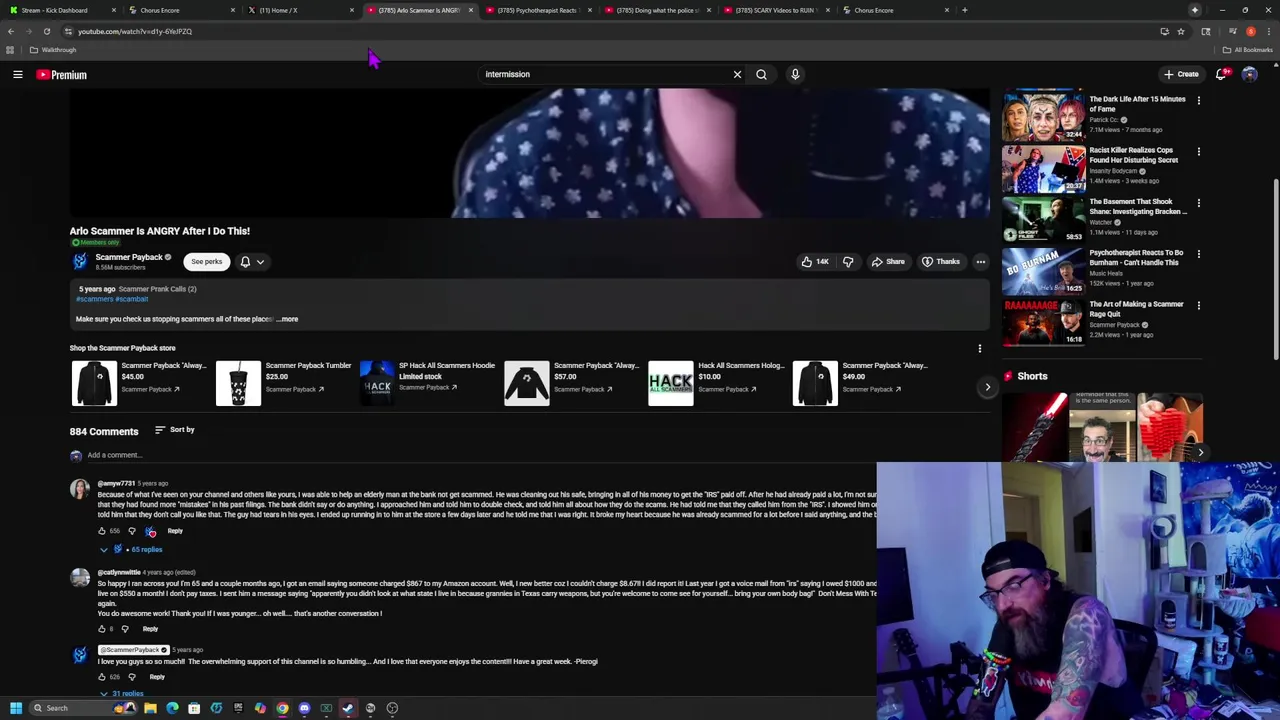This screenshot has height=720, width=1280.
Task: Clear the search text with the X
Action: click(x=737, y=74)
